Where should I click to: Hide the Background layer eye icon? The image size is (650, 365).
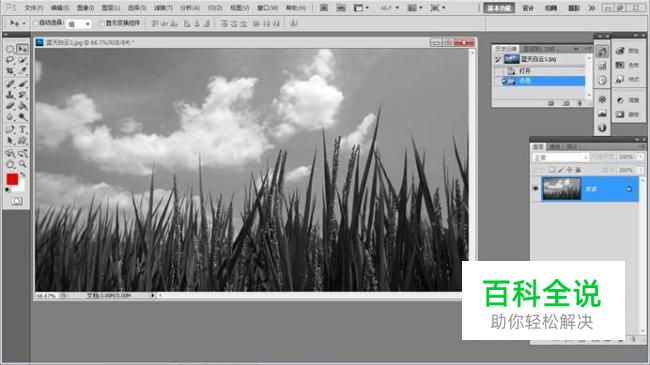tap(536, 189)
